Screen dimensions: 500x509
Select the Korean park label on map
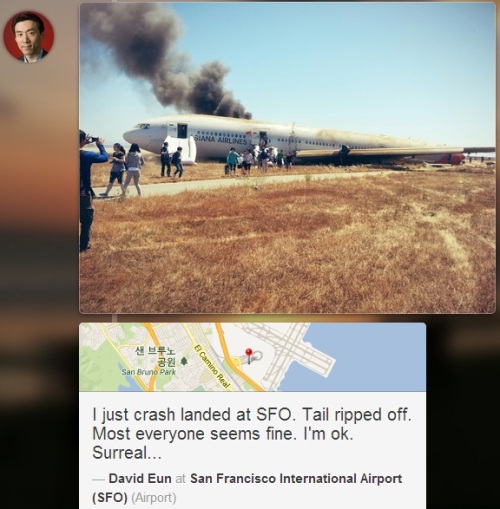coord(155,356)
